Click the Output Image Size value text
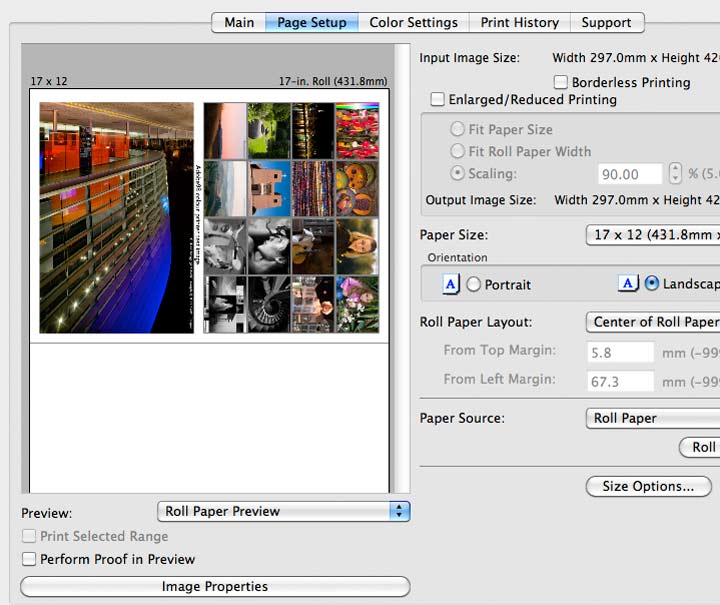This screenshot has height=605, width=720. (x=637, y=200)
